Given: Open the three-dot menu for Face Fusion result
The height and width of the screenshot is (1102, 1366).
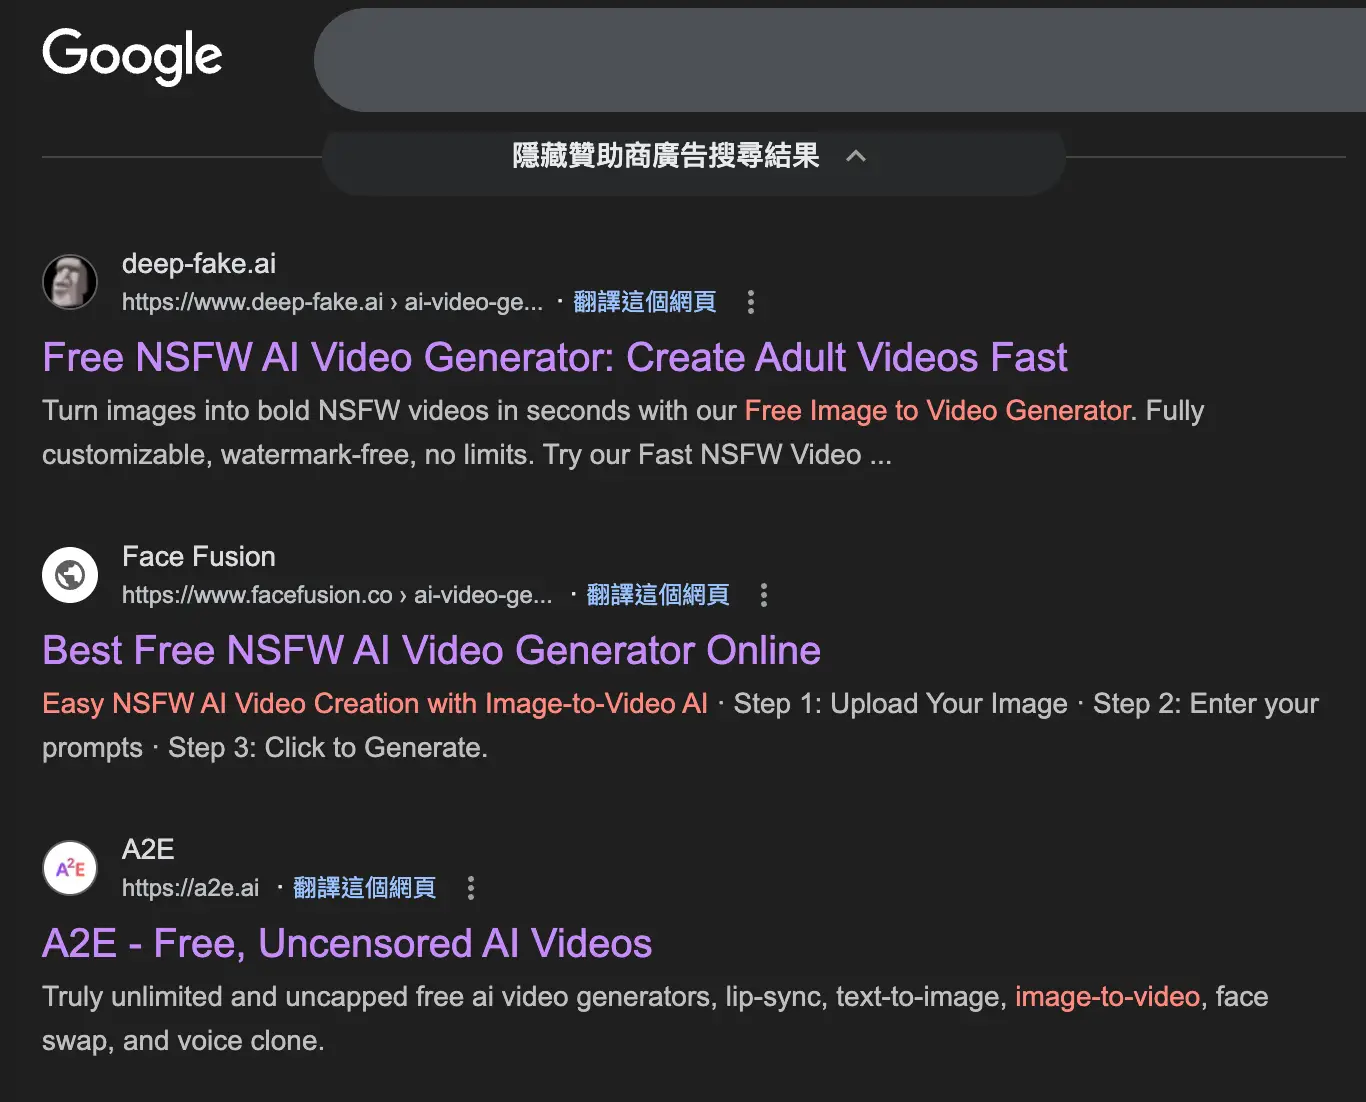Looking at the screenshot, I should tap(764, 595).
